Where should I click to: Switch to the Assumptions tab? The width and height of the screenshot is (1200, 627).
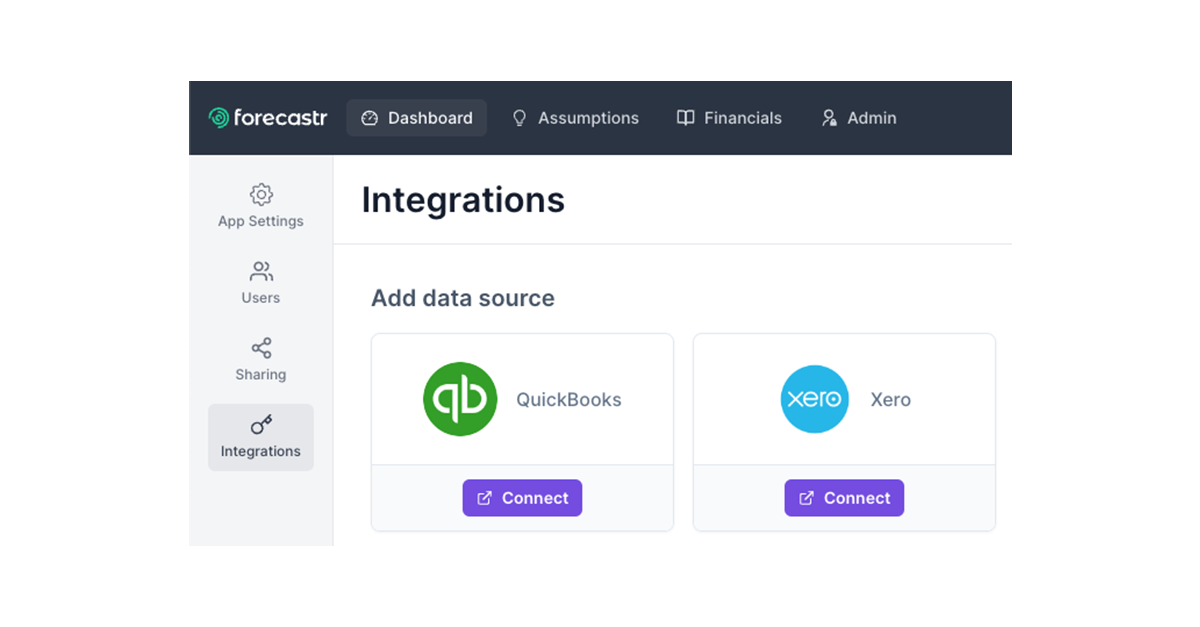pos(576,118)
